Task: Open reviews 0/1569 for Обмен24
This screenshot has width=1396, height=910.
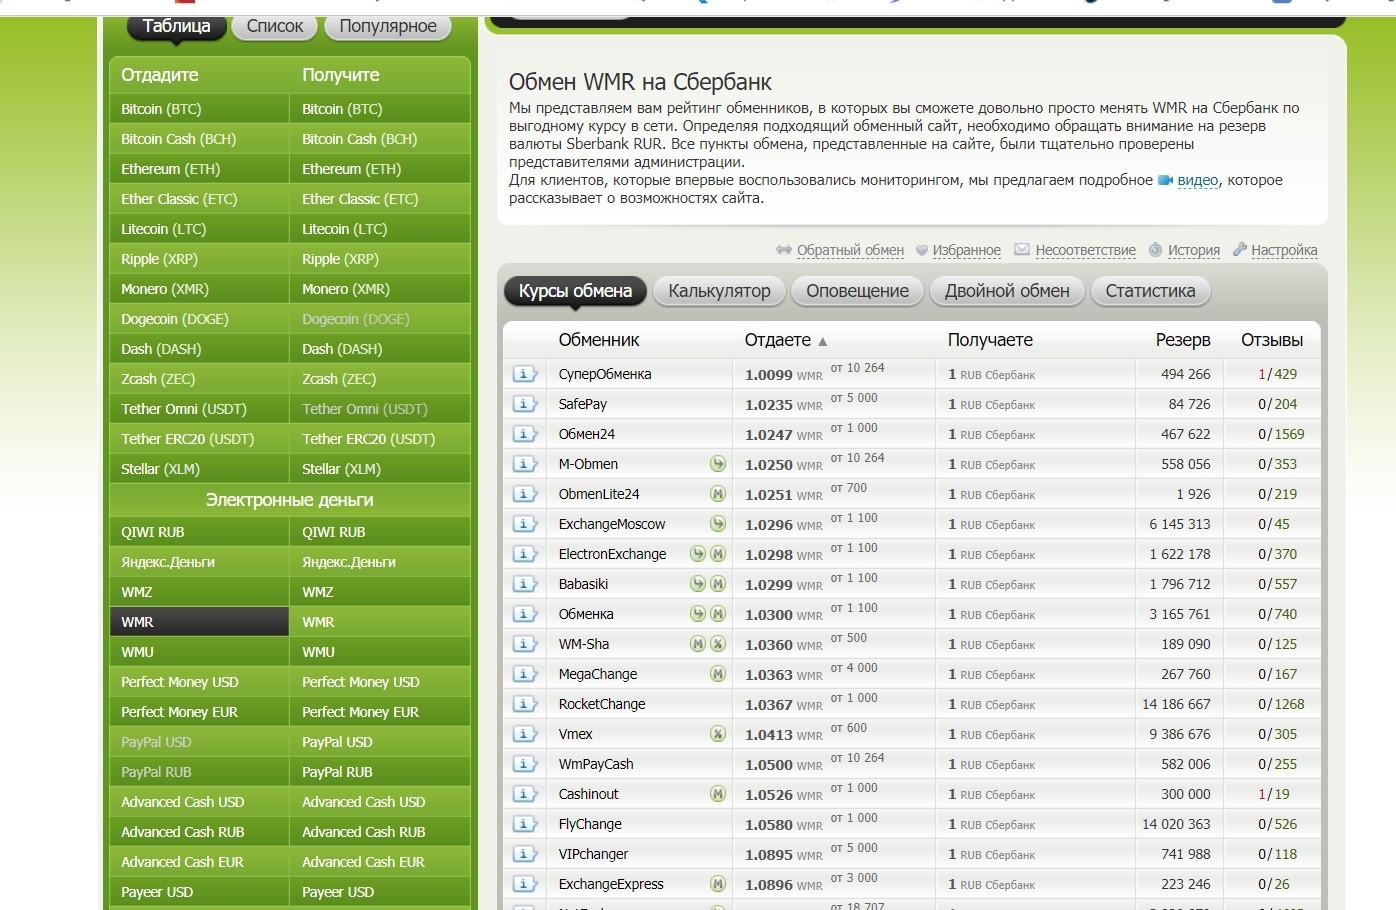Action: point(1281,434)
